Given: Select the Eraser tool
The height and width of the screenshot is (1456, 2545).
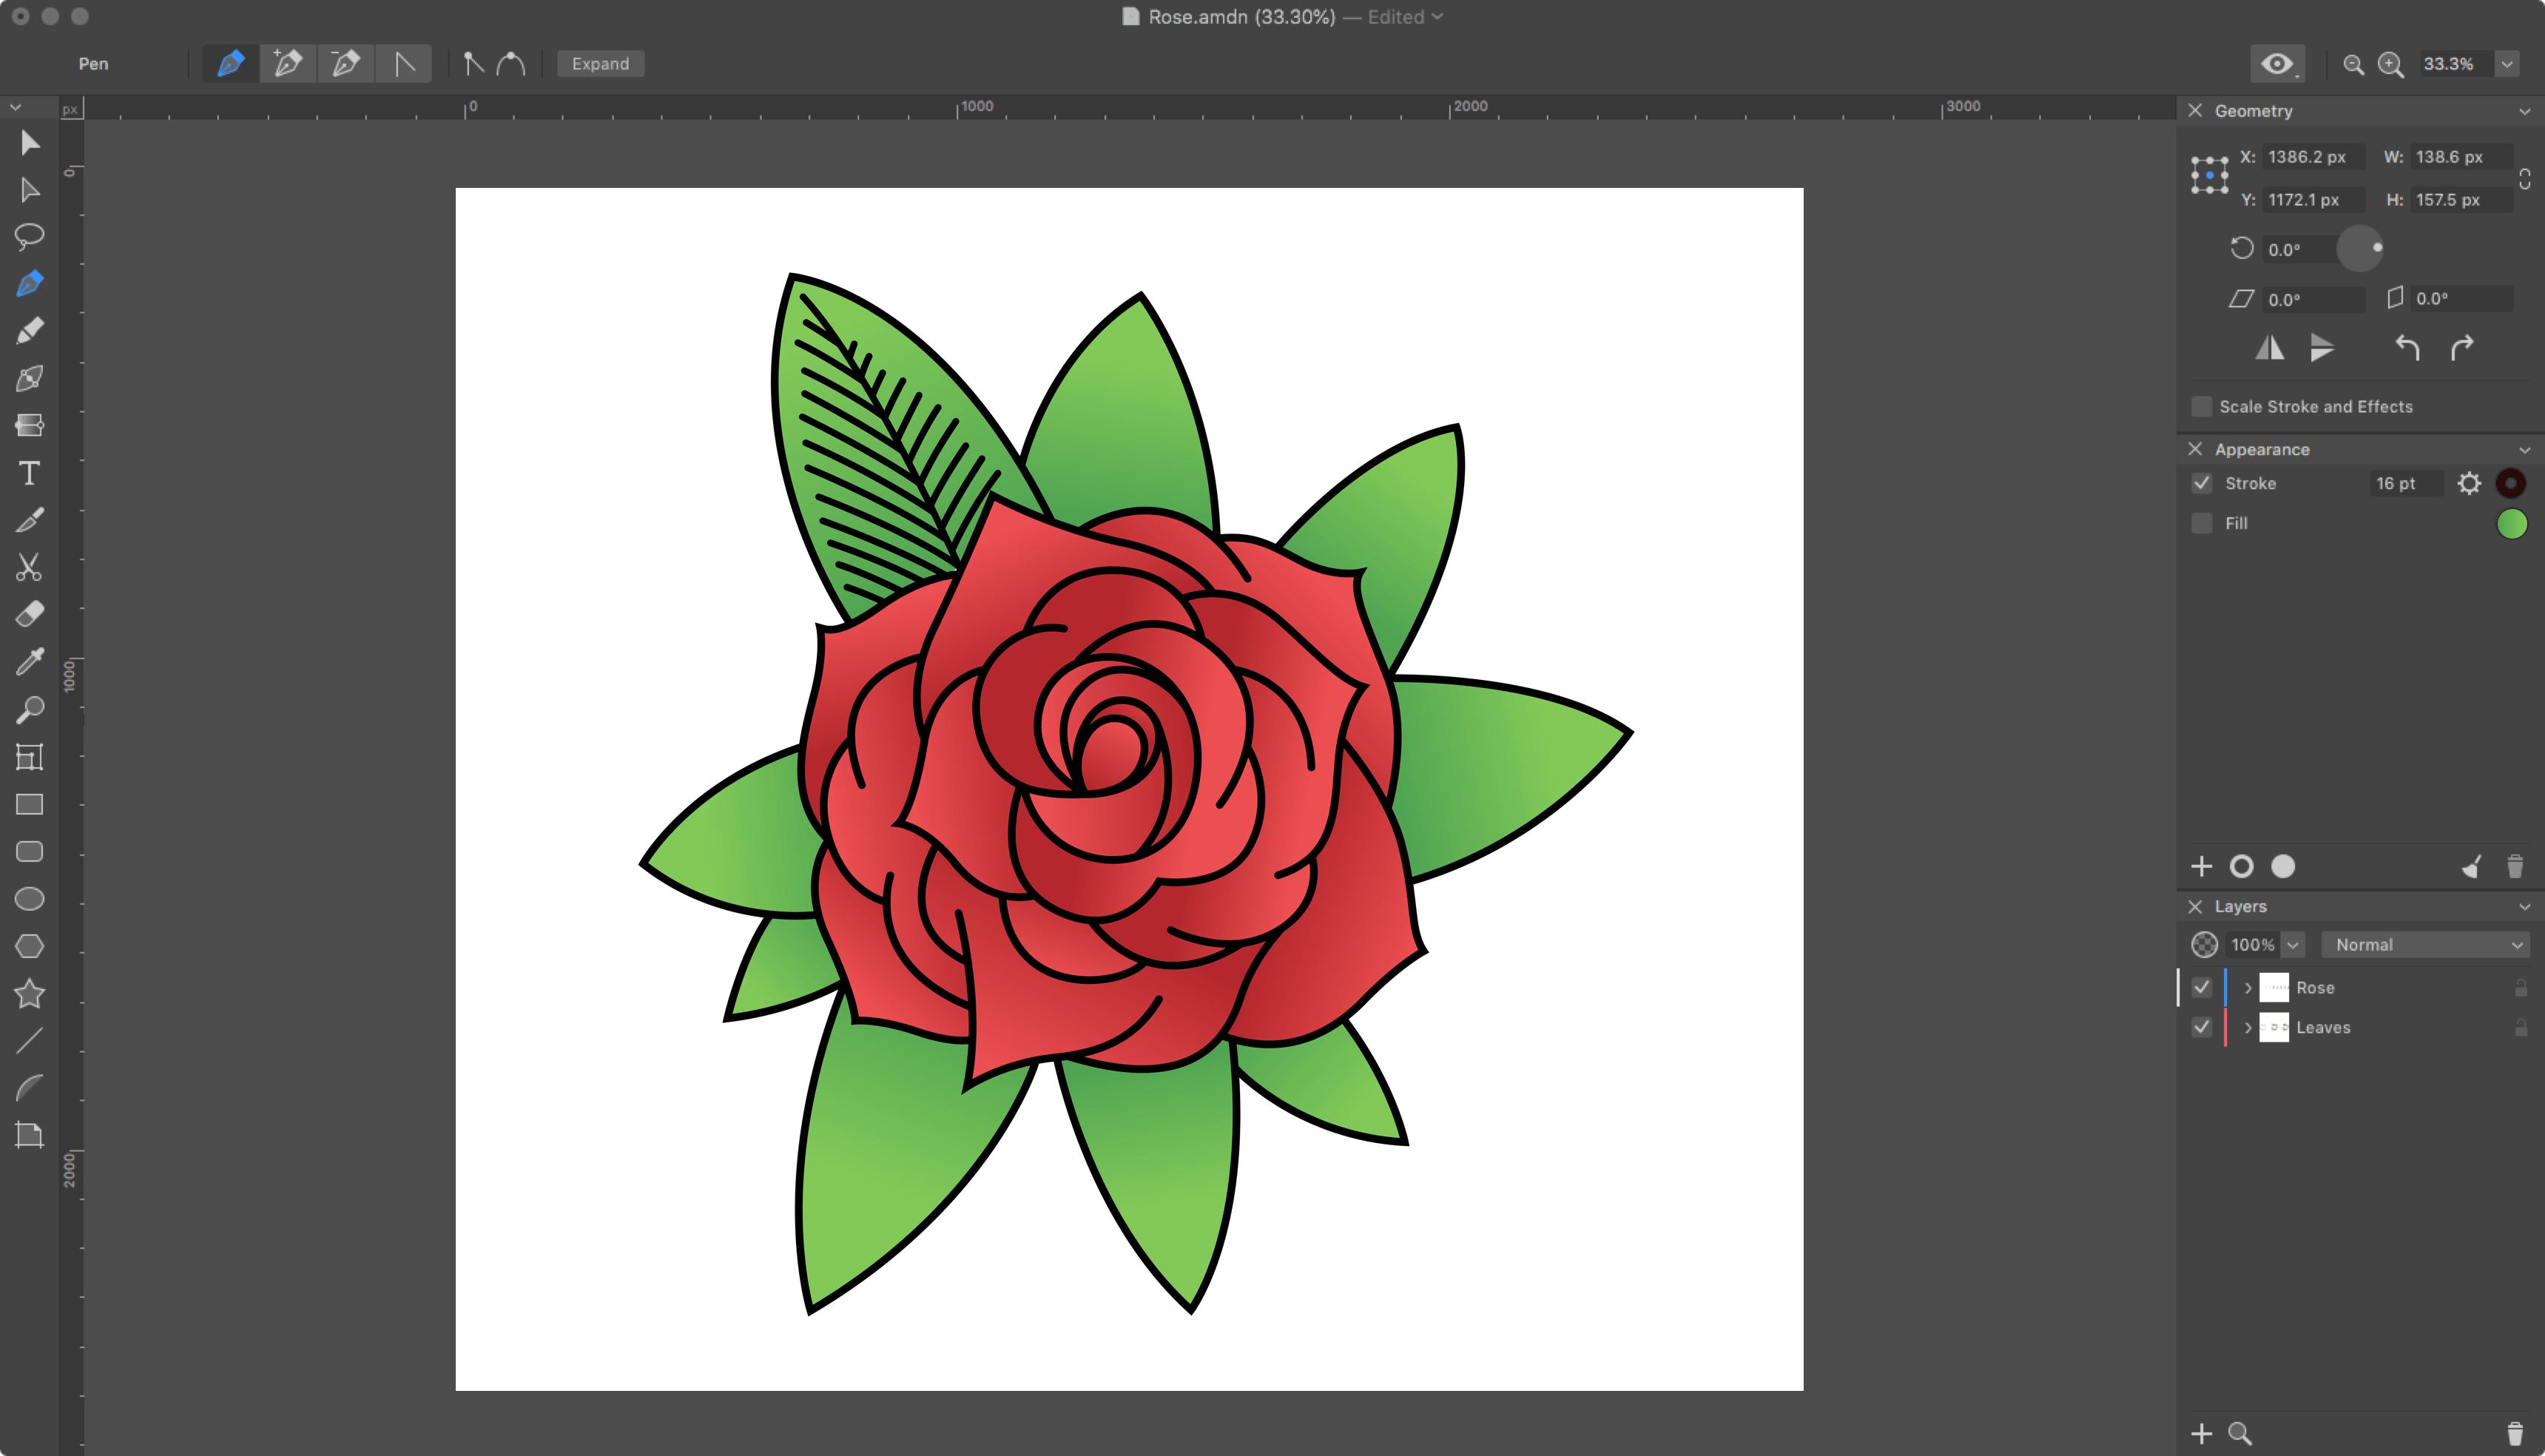Looking at the screenshot, I should (29, 614).
